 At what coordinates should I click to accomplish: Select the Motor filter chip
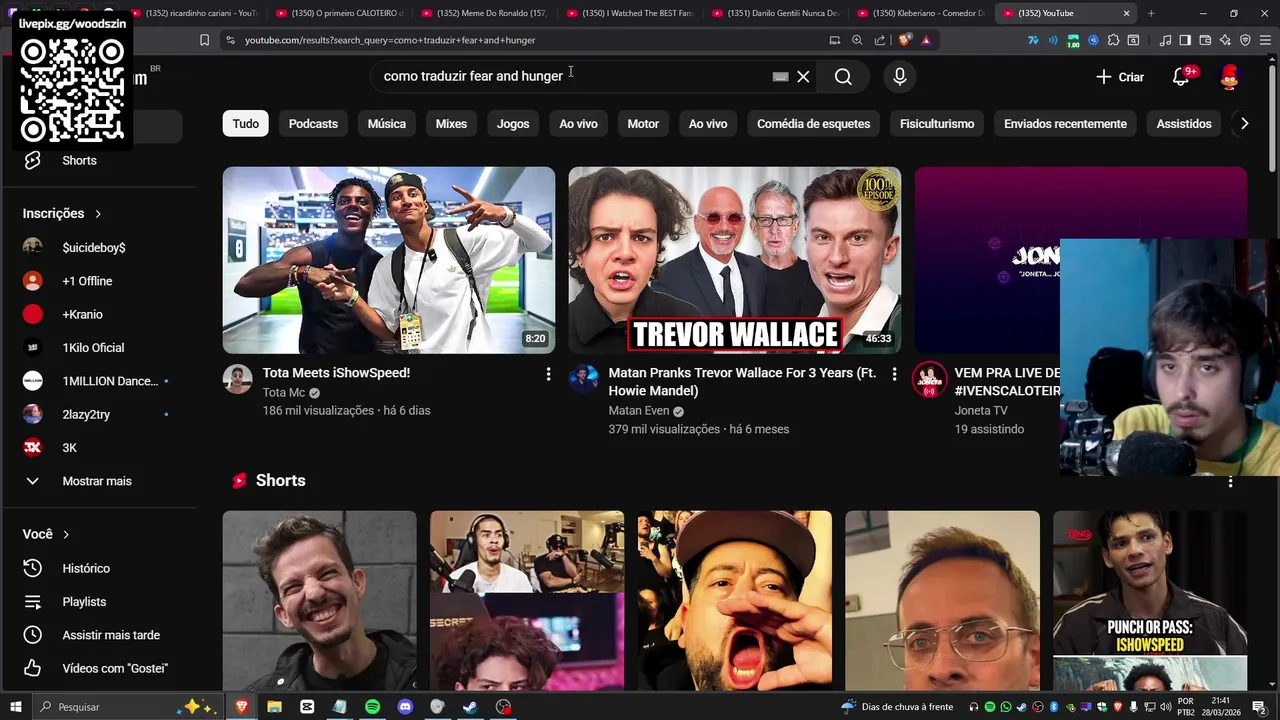(x=643, y=124)
